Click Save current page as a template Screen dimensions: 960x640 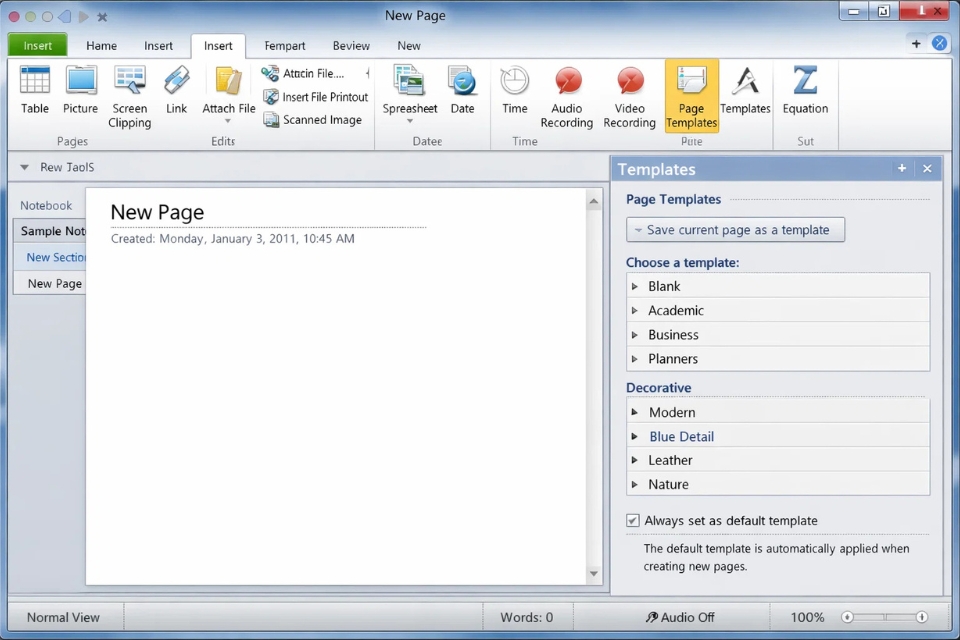(x=735, y=229)
